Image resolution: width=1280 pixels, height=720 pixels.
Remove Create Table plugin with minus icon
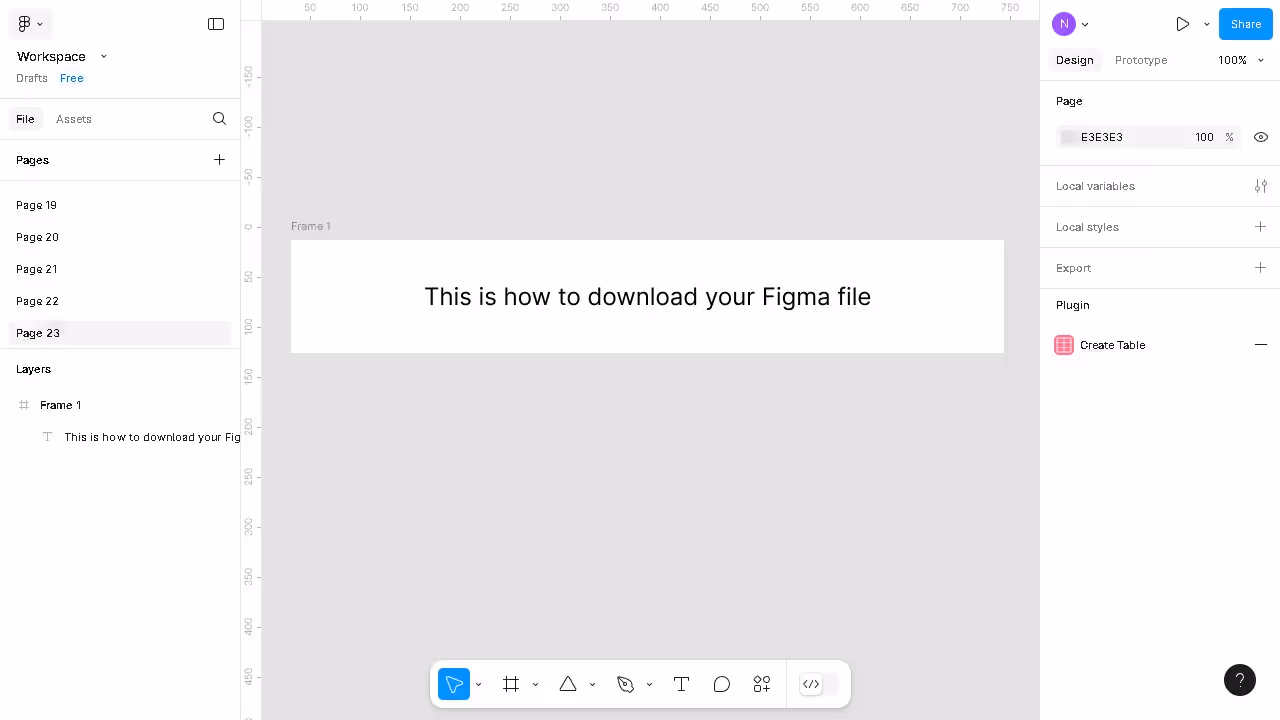click(x=1261, y=345)
